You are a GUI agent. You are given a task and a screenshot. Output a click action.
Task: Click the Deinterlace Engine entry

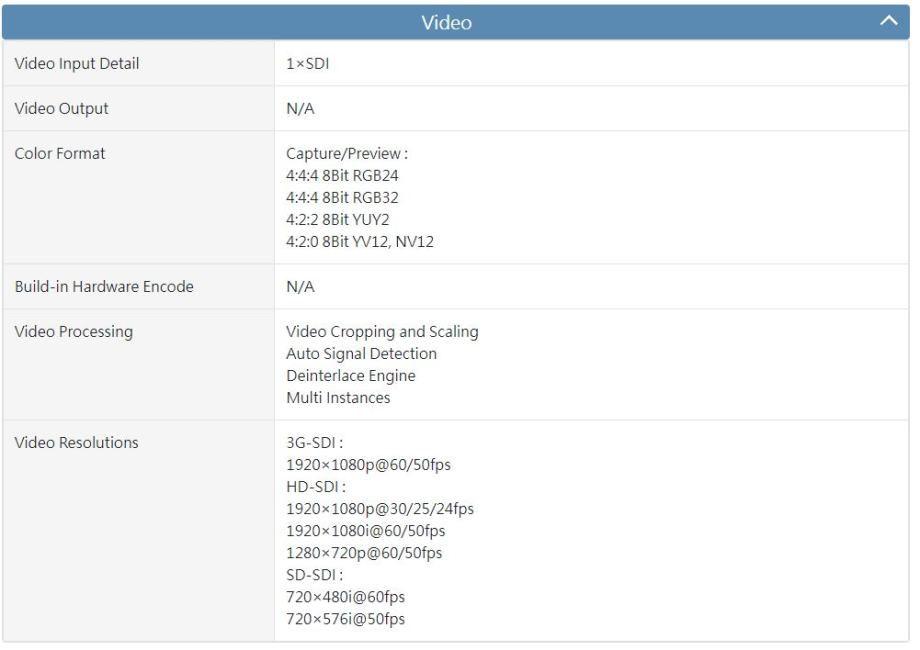coord(350,376)
